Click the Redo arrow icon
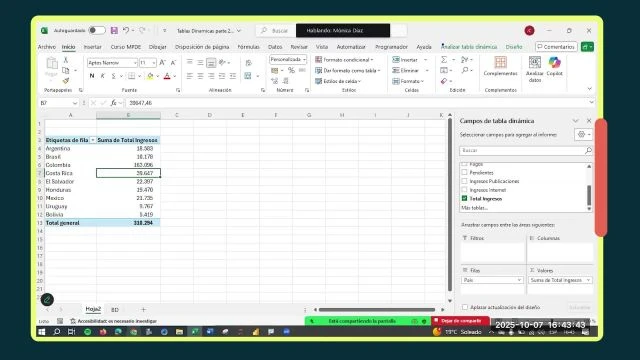Image resolution: width=640 pixels, height=360 pixels. [142, 30]
